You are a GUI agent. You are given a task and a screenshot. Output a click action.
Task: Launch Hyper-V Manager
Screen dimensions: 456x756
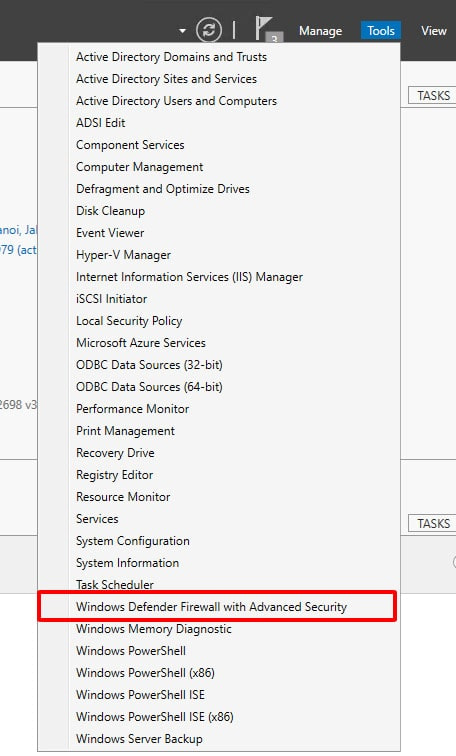tap(219, 255)
